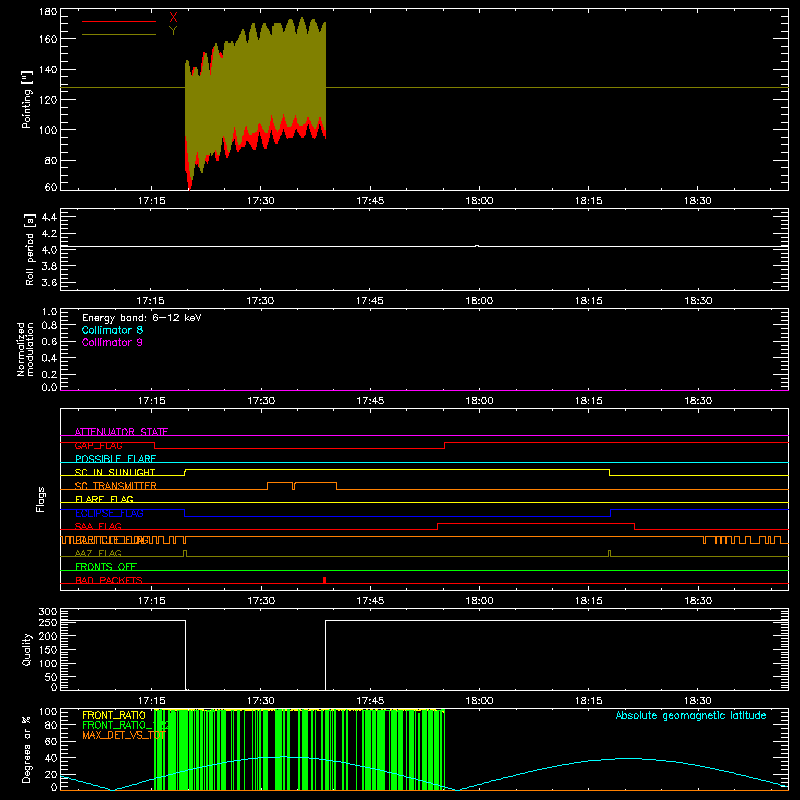Click the A47_FLAG label
800x800 pixels.
[98, 553]
